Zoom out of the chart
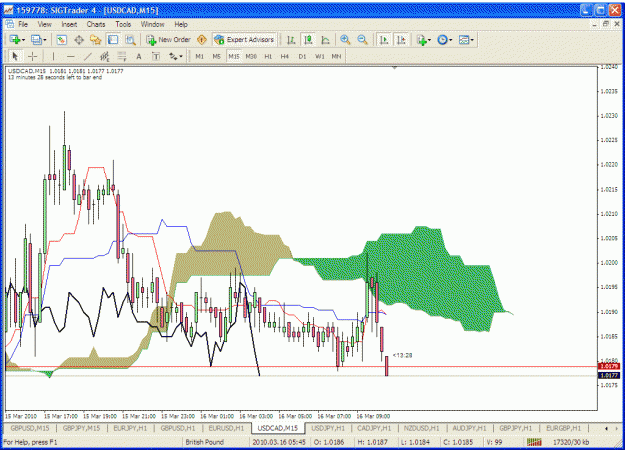This screenshot has height=450, width=625. 362,40
